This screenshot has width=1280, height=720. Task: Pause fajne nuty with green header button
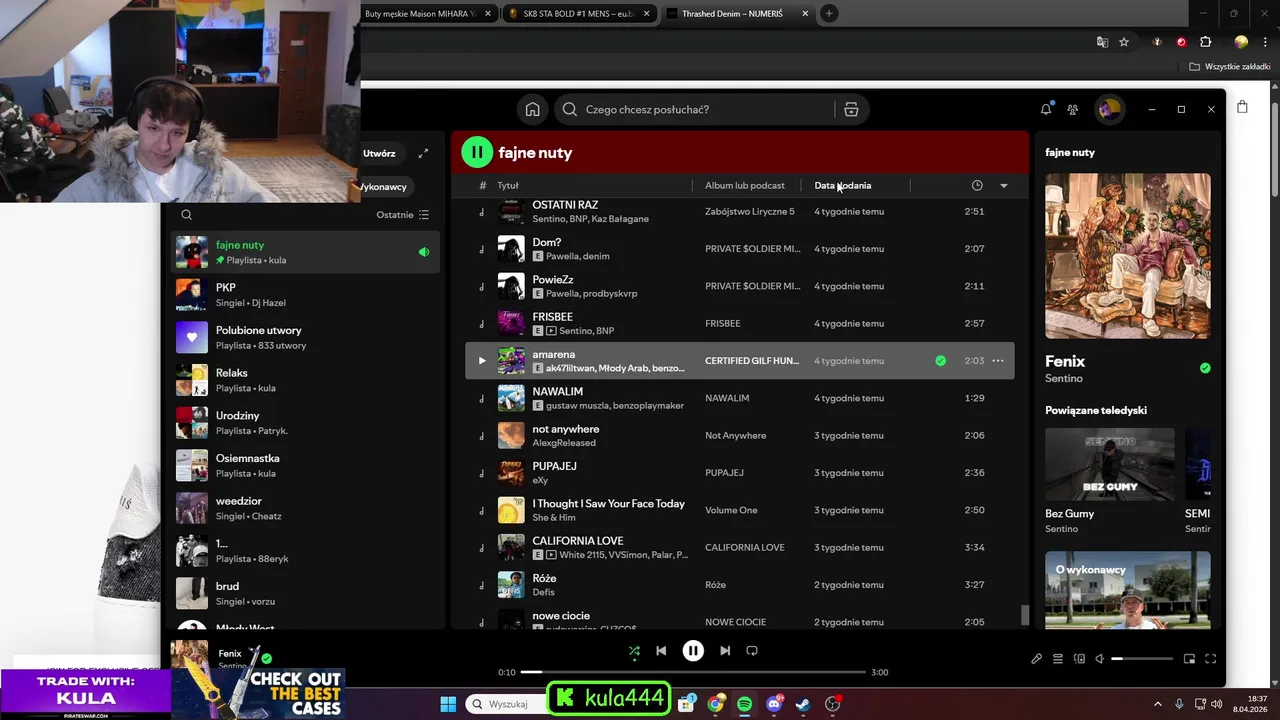pos(477,152)
